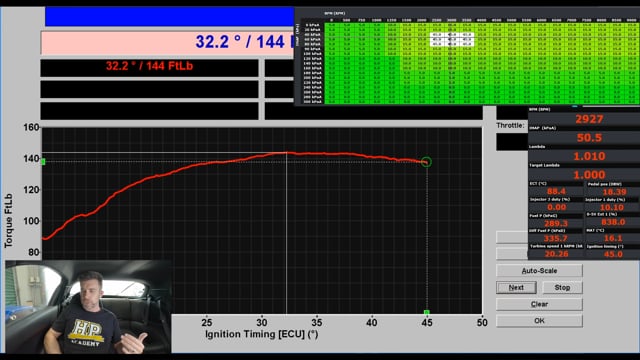Click the 25 tick on timing axis
The width and height of the screenshot is (640, 360).
207,323
